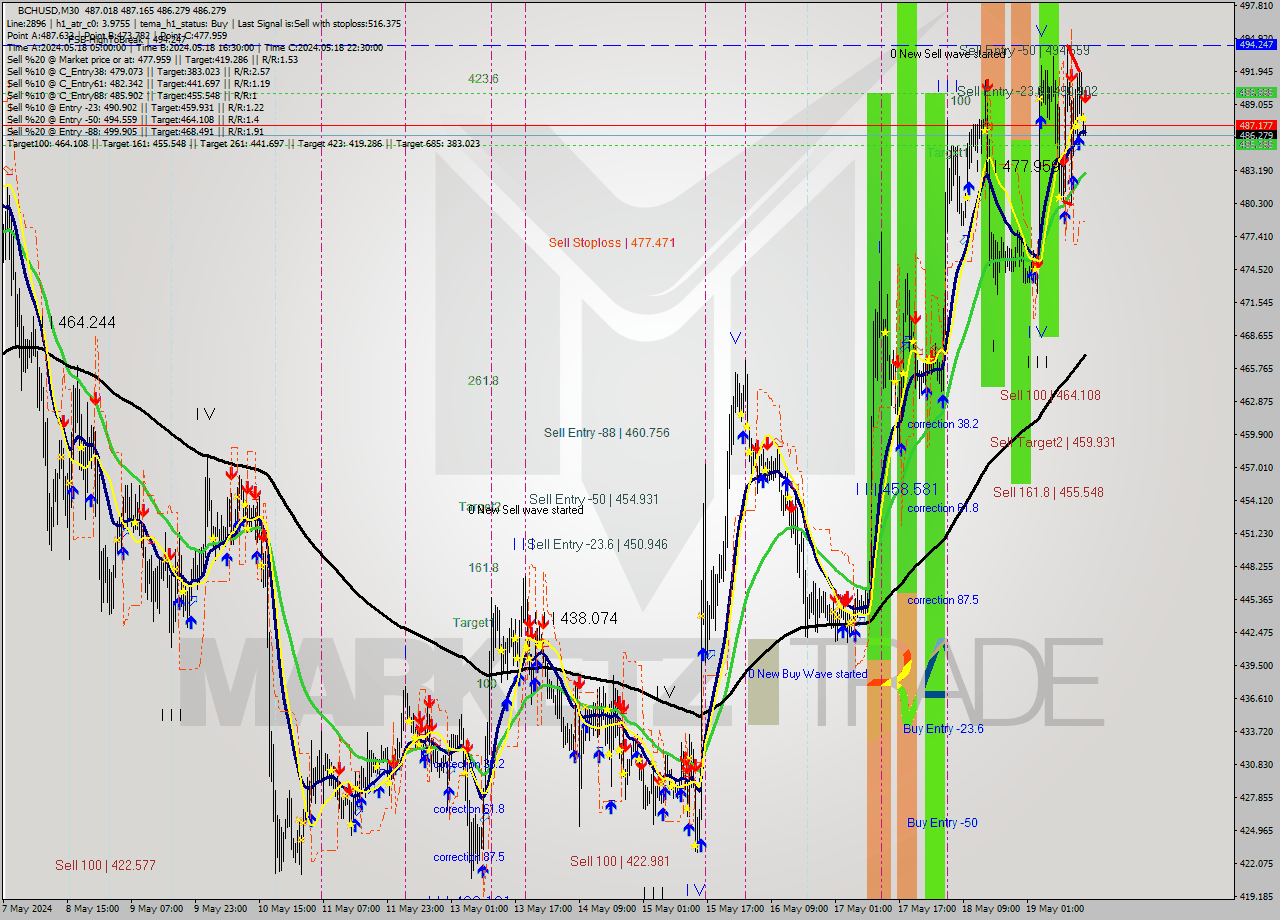Click the '7 May 2024' date axis label
Screen dimensions: 1280x920
click(27, 909)
